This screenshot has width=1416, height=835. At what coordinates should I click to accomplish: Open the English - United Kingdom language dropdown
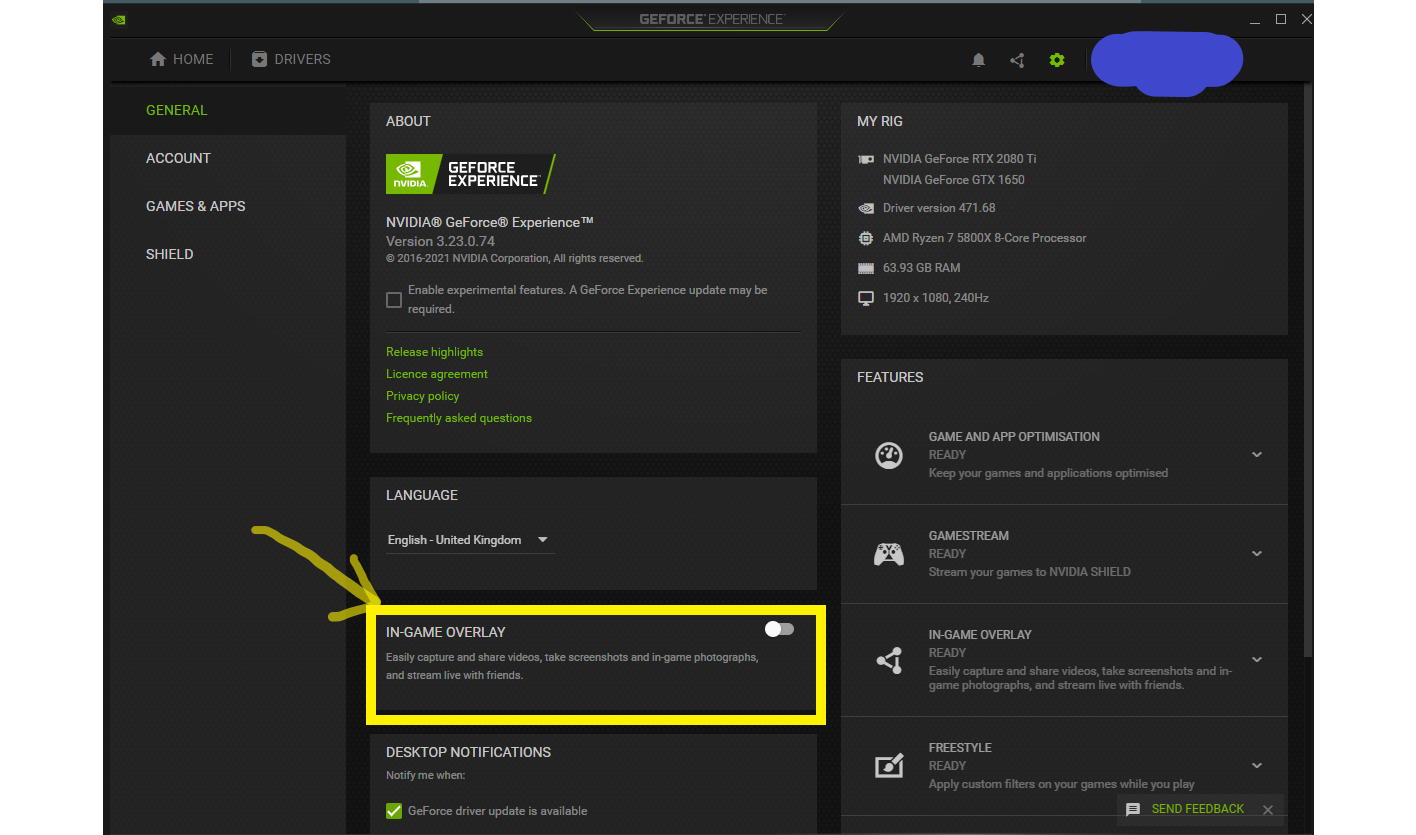(x=468, y=540)
